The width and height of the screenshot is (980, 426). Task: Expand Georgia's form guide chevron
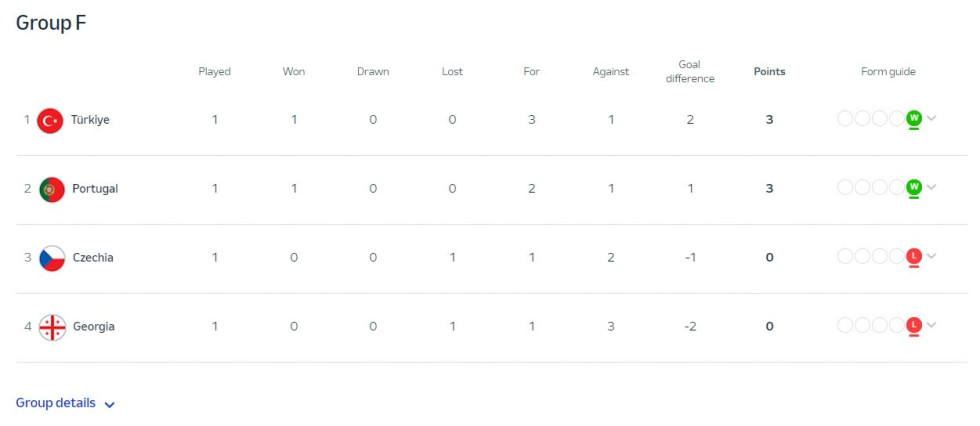[931, 324]
